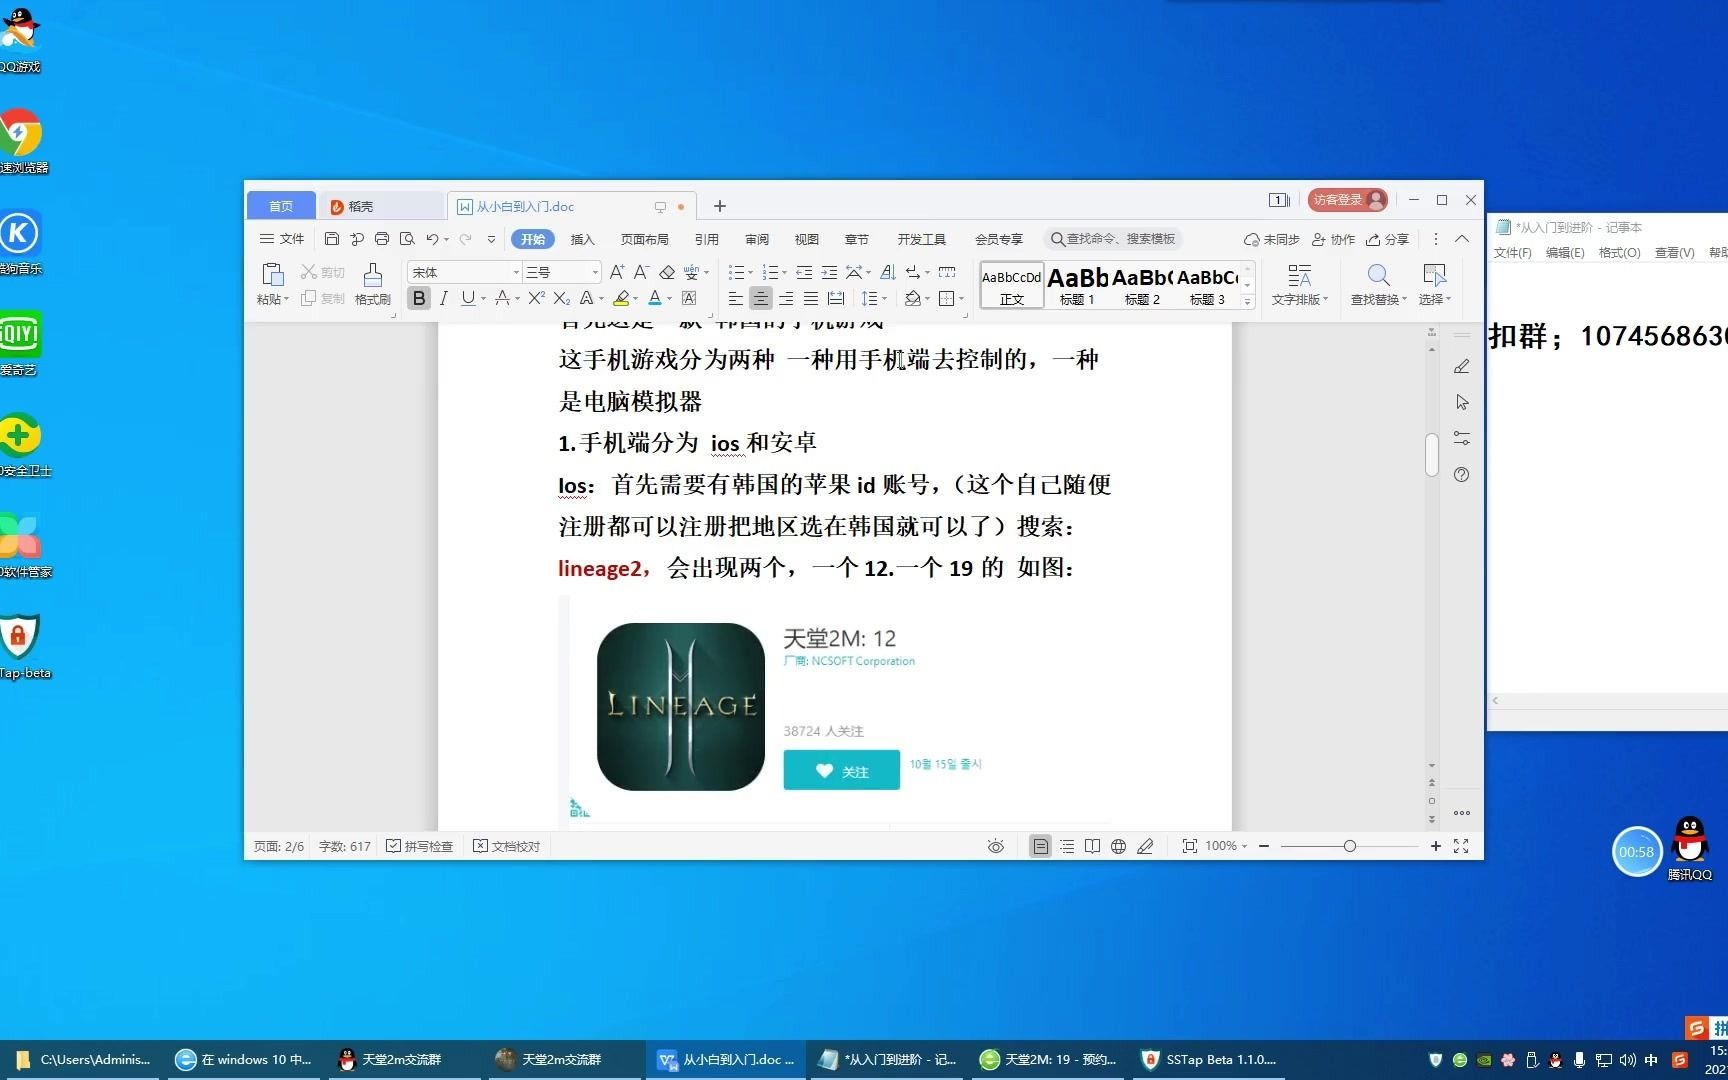Increase font size with the A+ icon

coord(617,272)
